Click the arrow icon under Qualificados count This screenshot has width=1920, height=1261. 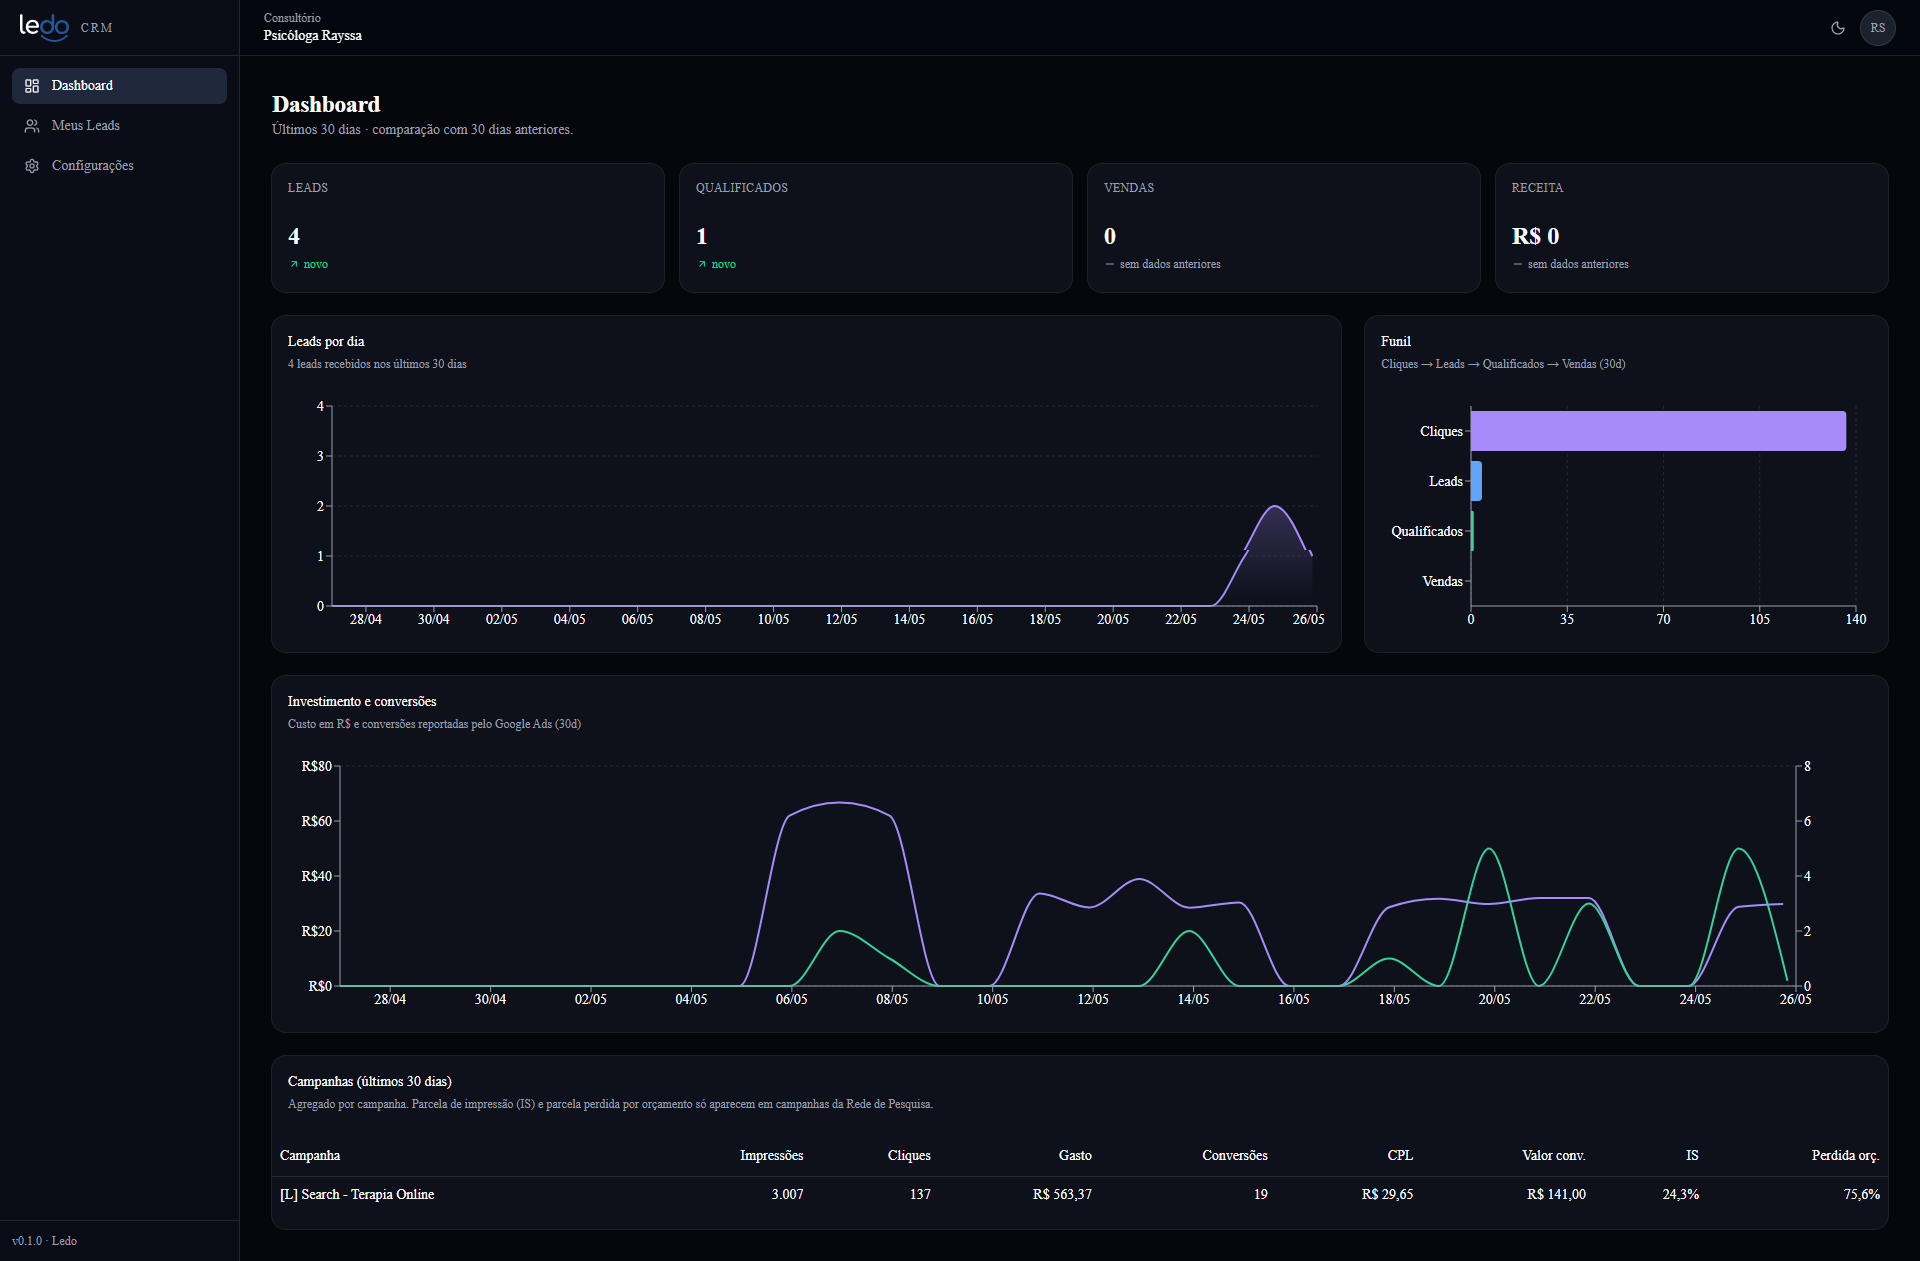[702, 265]
